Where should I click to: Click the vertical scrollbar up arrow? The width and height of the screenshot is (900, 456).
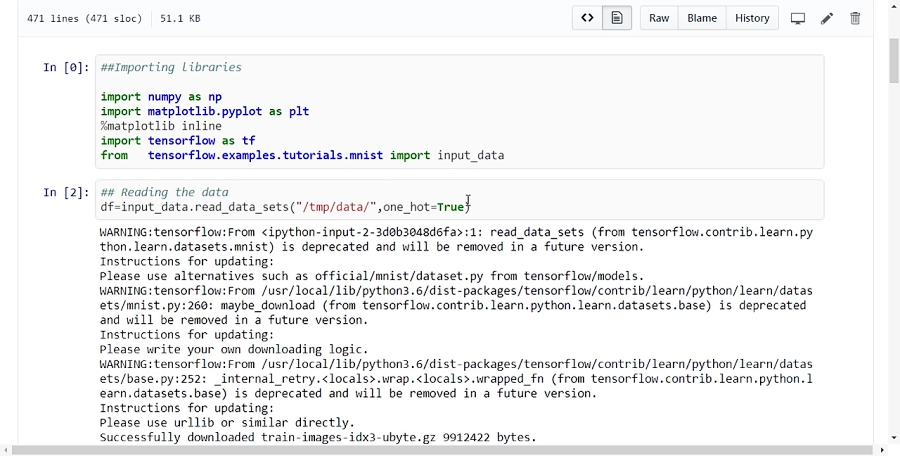point(894,6)
